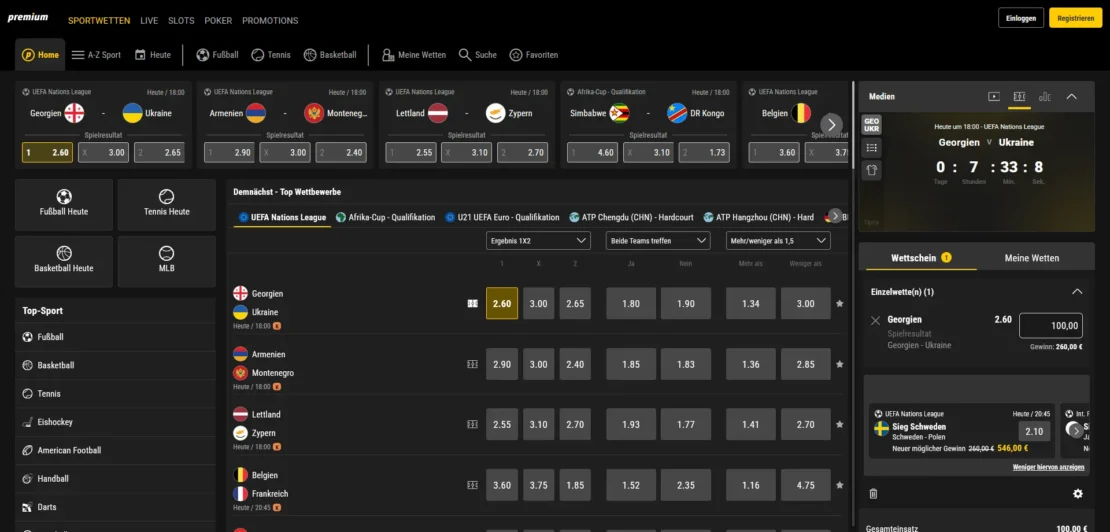Screen dimensions: 1110x532
Task: Click the Registrieren button
Action: tap(1075, 18)
